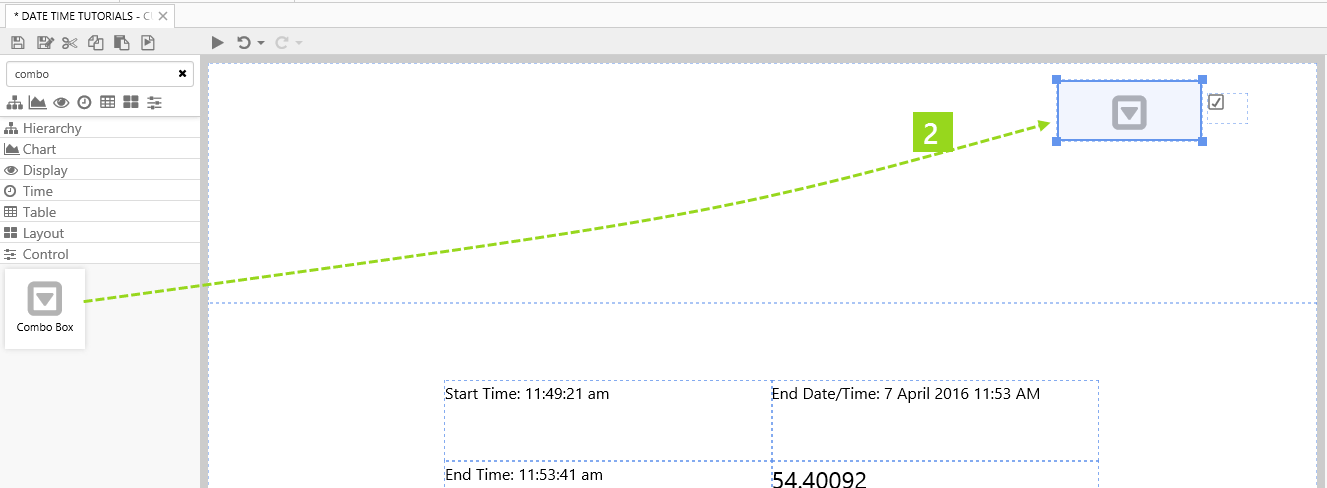
Task: Click the Paste clipboard icon
Action: [122, 42]
